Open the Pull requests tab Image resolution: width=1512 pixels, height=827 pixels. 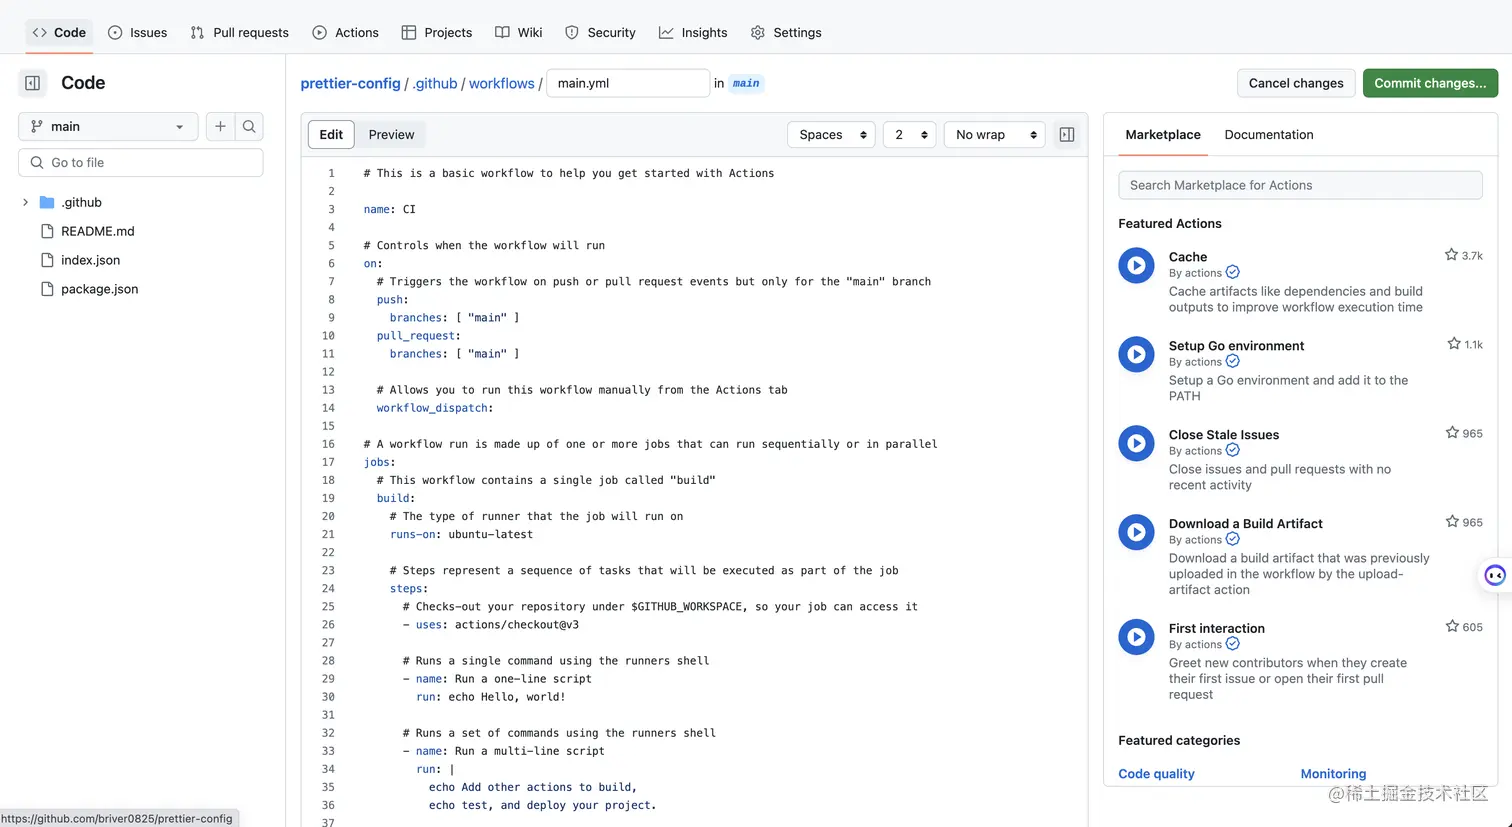point(239,32)
